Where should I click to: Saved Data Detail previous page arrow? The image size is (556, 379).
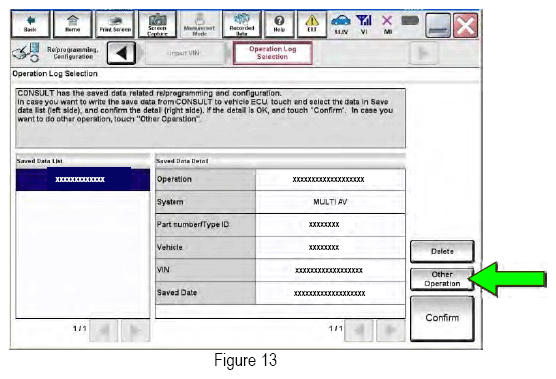click(x=359, y=330)
